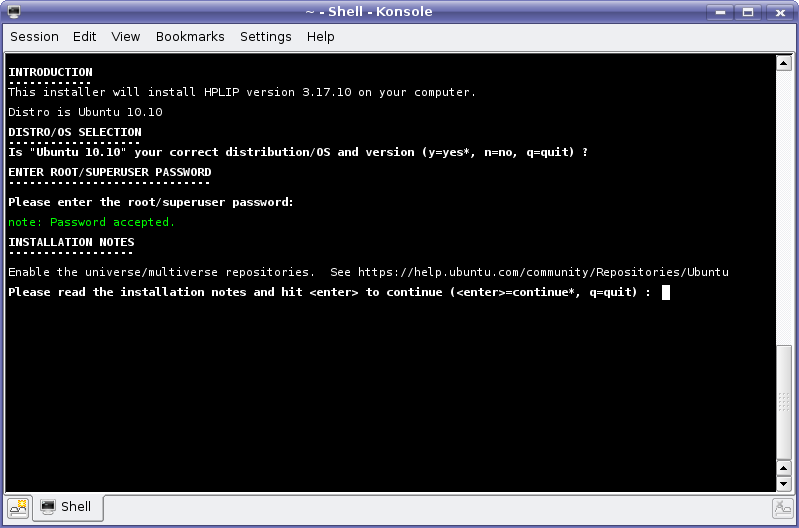Select the Shell session tab
The image size is (799, 528).
[67, 507]
